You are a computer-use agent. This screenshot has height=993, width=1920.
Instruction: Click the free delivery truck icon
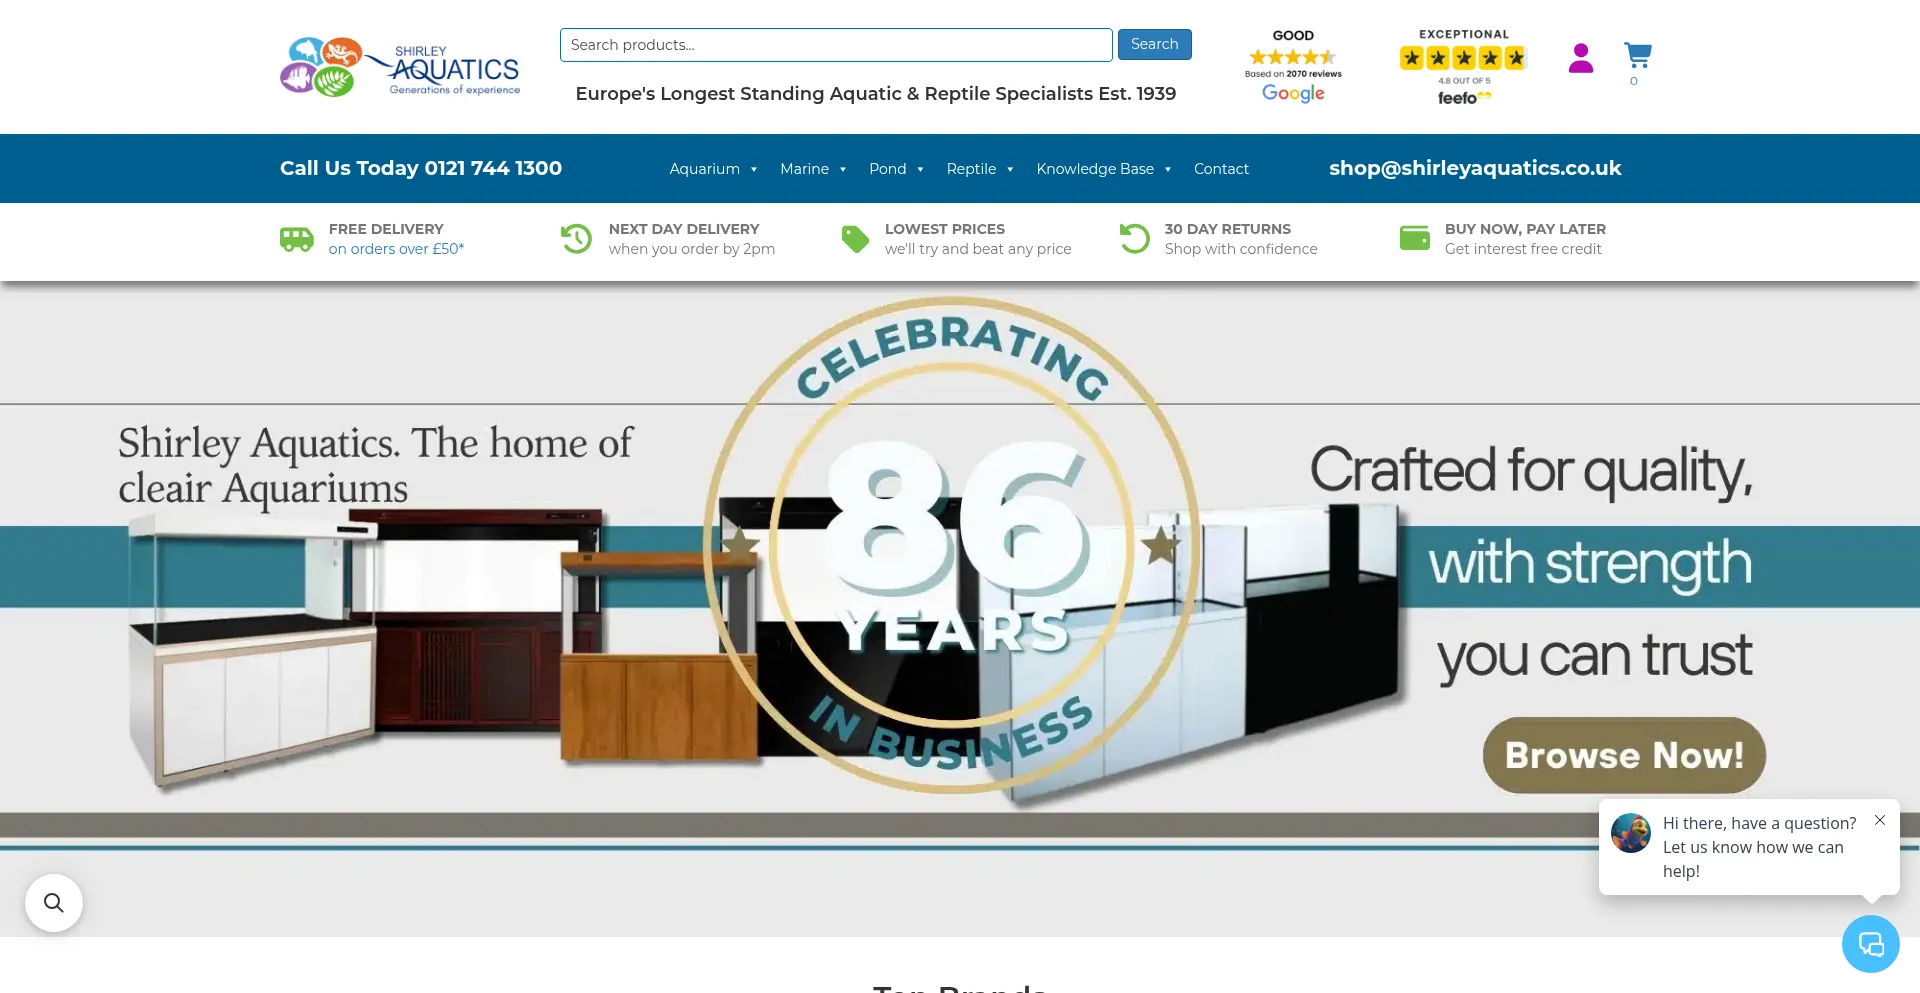pyautogui.click(x=296, y=239)
